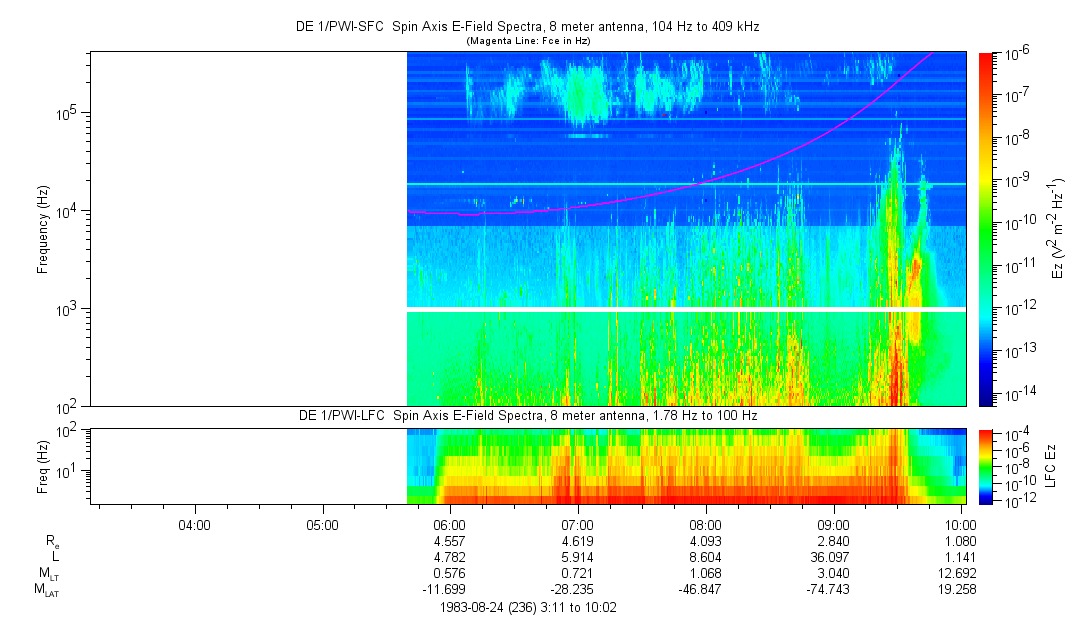Click the main Ez spectral density colorbar
1083x620 pixels.
coord(987,228)
